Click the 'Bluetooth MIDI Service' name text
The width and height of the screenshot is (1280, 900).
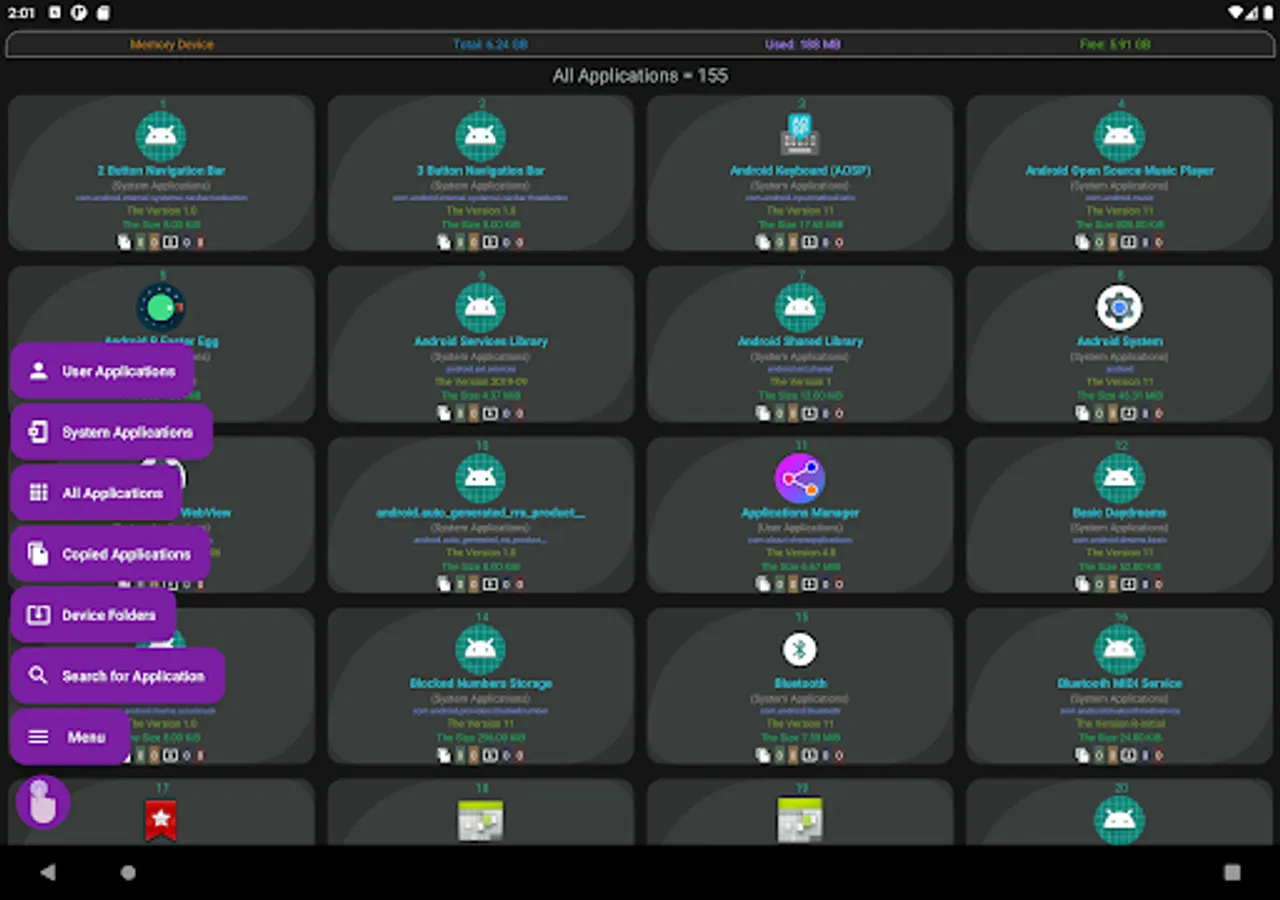coord(1119,684)
